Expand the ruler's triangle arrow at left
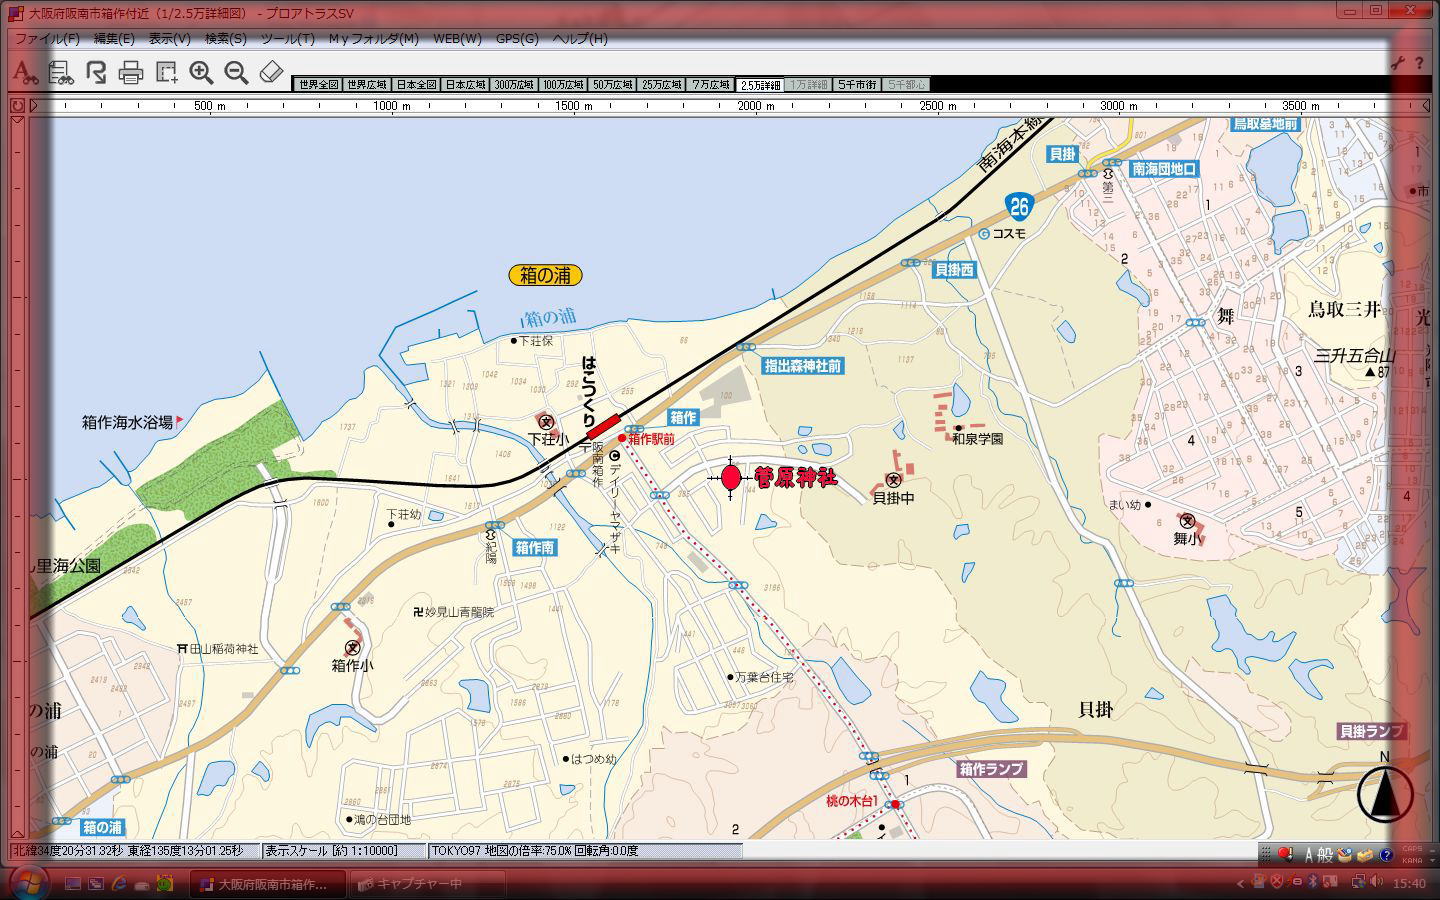1440x900 pixels. (34, 105)
